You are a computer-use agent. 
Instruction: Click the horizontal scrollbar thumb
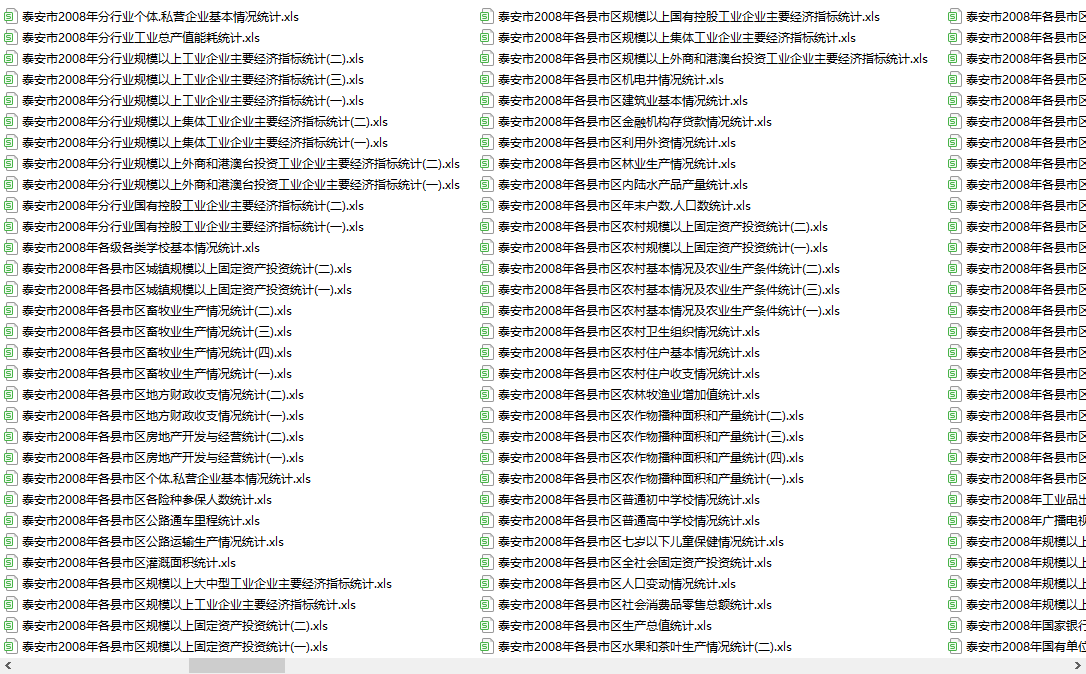click(237, 666)
